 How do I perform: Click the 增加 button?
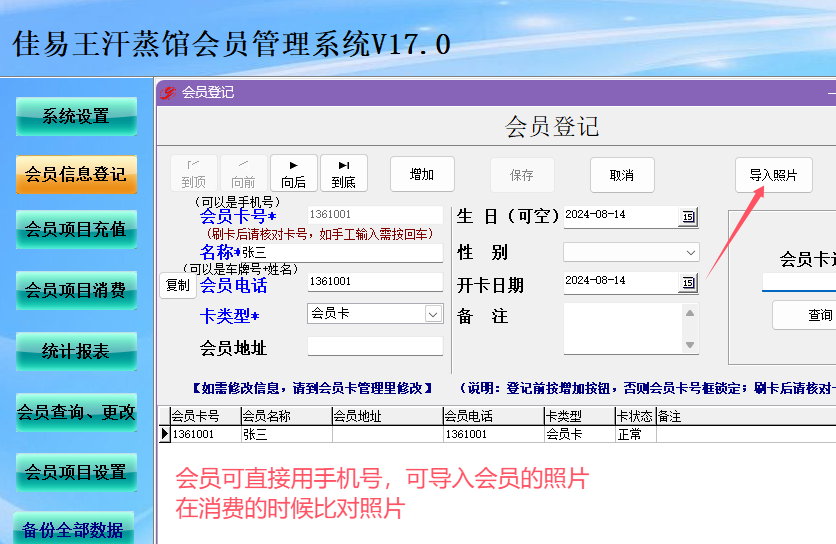pos(422,174)
